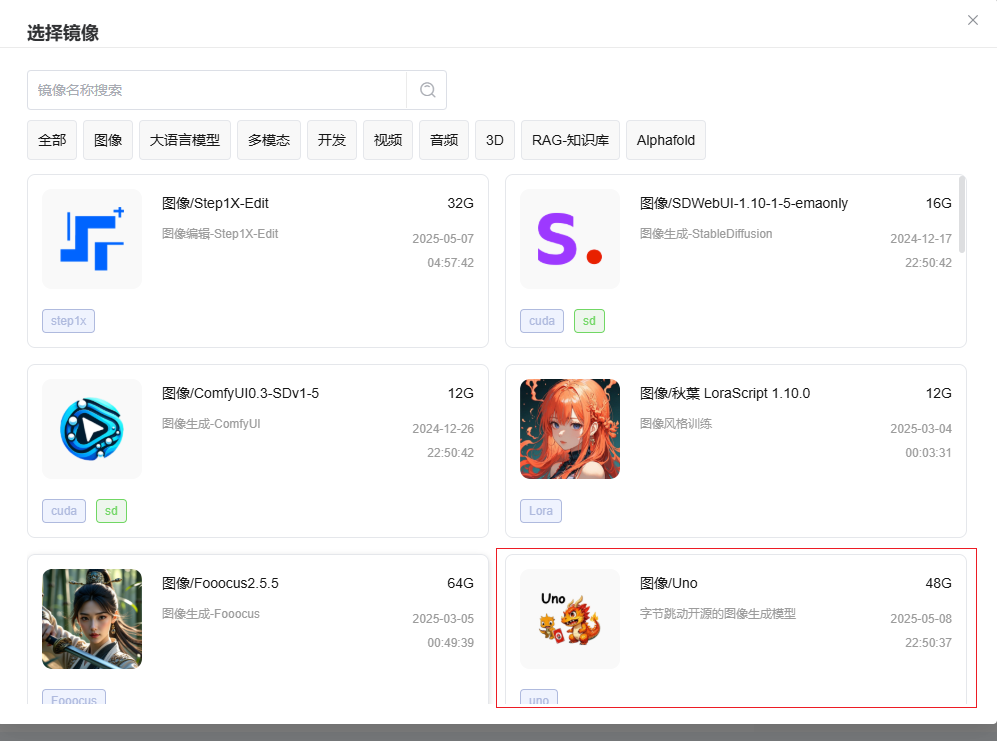Choose the 图像/秋葉 LoraScript 1.10.0 title
997x741 pixels.
tap(725, 393)
